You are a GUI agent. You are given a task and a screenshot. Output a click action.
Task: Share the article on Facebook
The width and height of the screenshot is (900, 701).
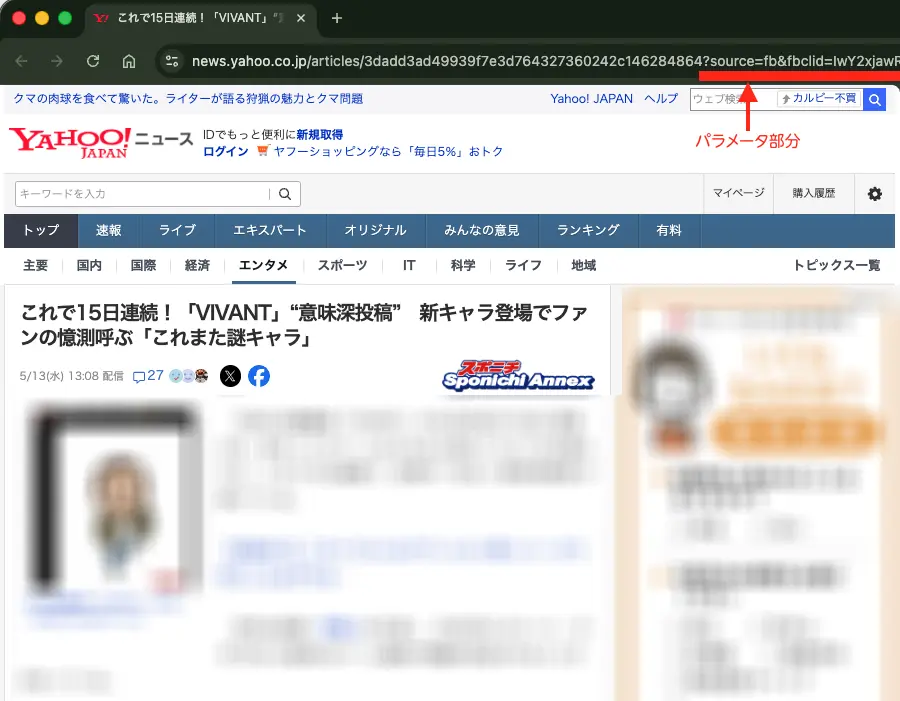click(259, 376)
